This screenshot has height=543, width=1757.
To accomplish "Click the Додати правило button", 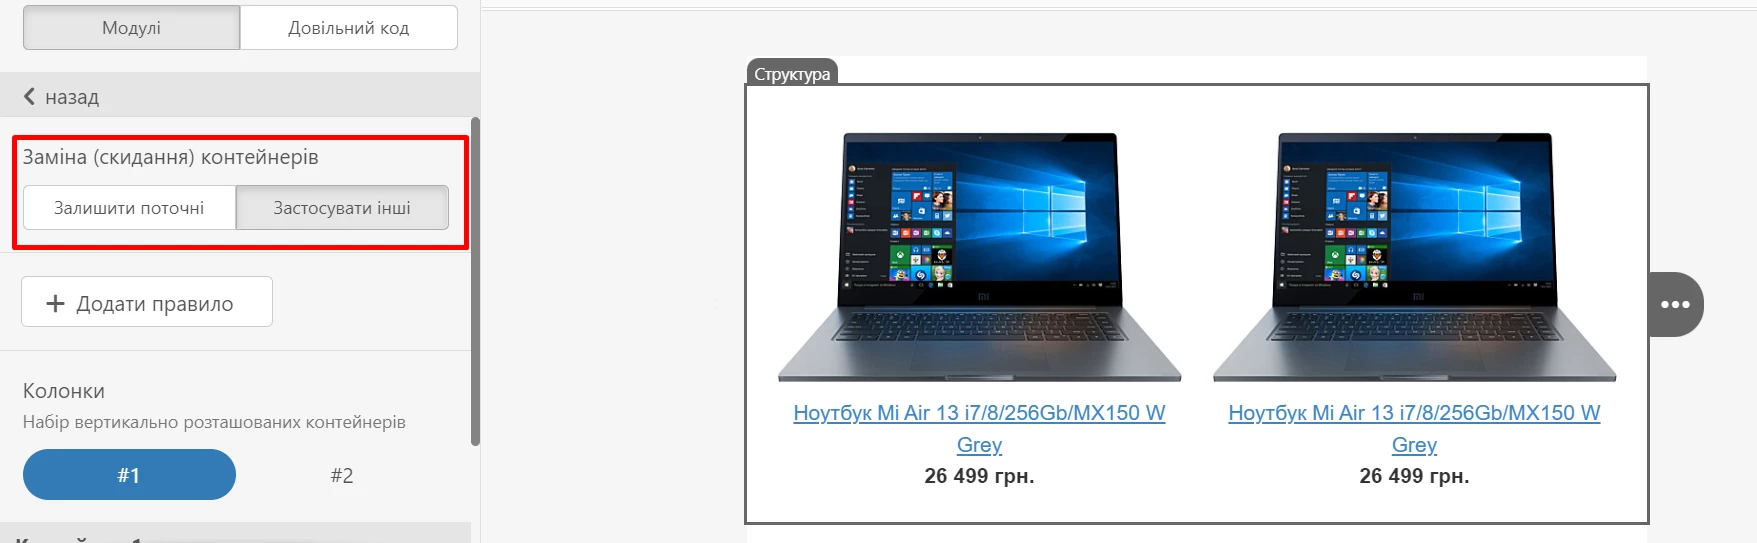I will (147, 302).
